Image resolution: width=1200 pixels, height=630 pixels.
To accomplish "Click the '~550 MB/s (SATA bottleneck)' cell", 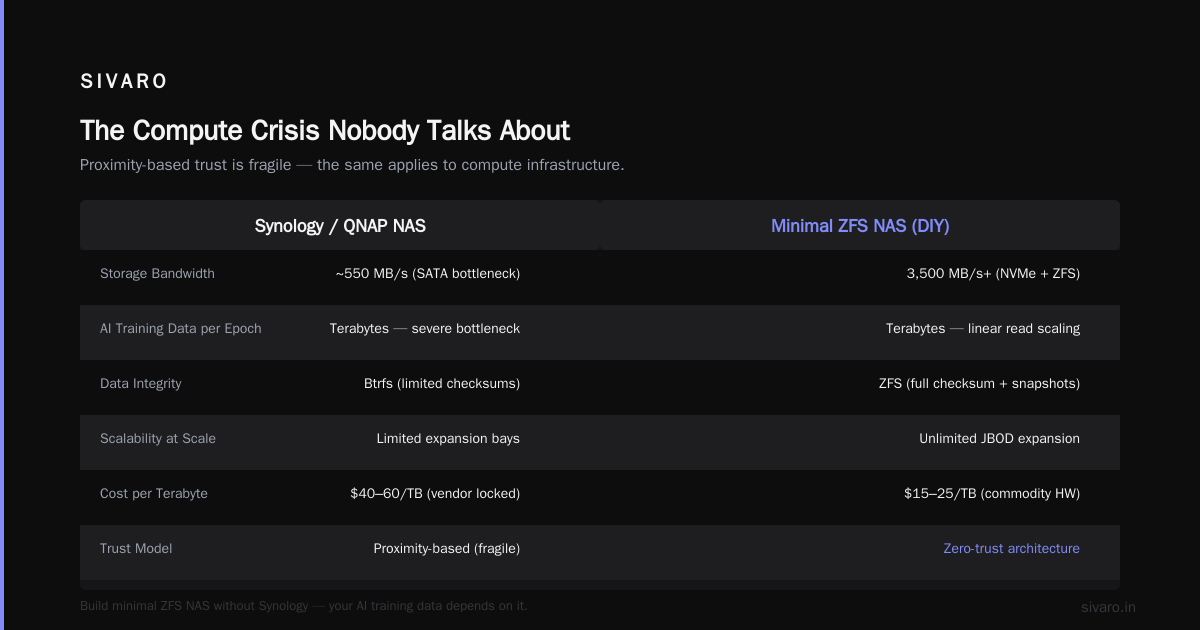I will [x=428, y=273].
